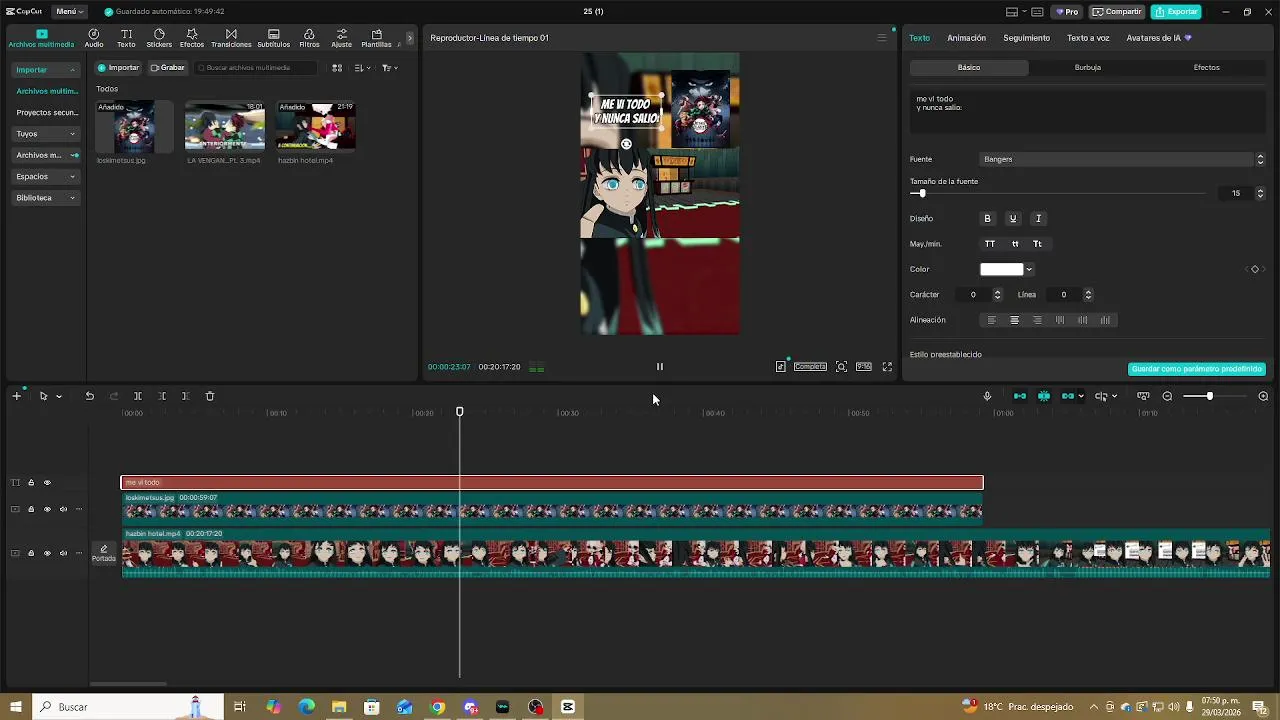Screen dimensions: 1280x720
Task: Zoom out the timeline
Action: 1167,396
